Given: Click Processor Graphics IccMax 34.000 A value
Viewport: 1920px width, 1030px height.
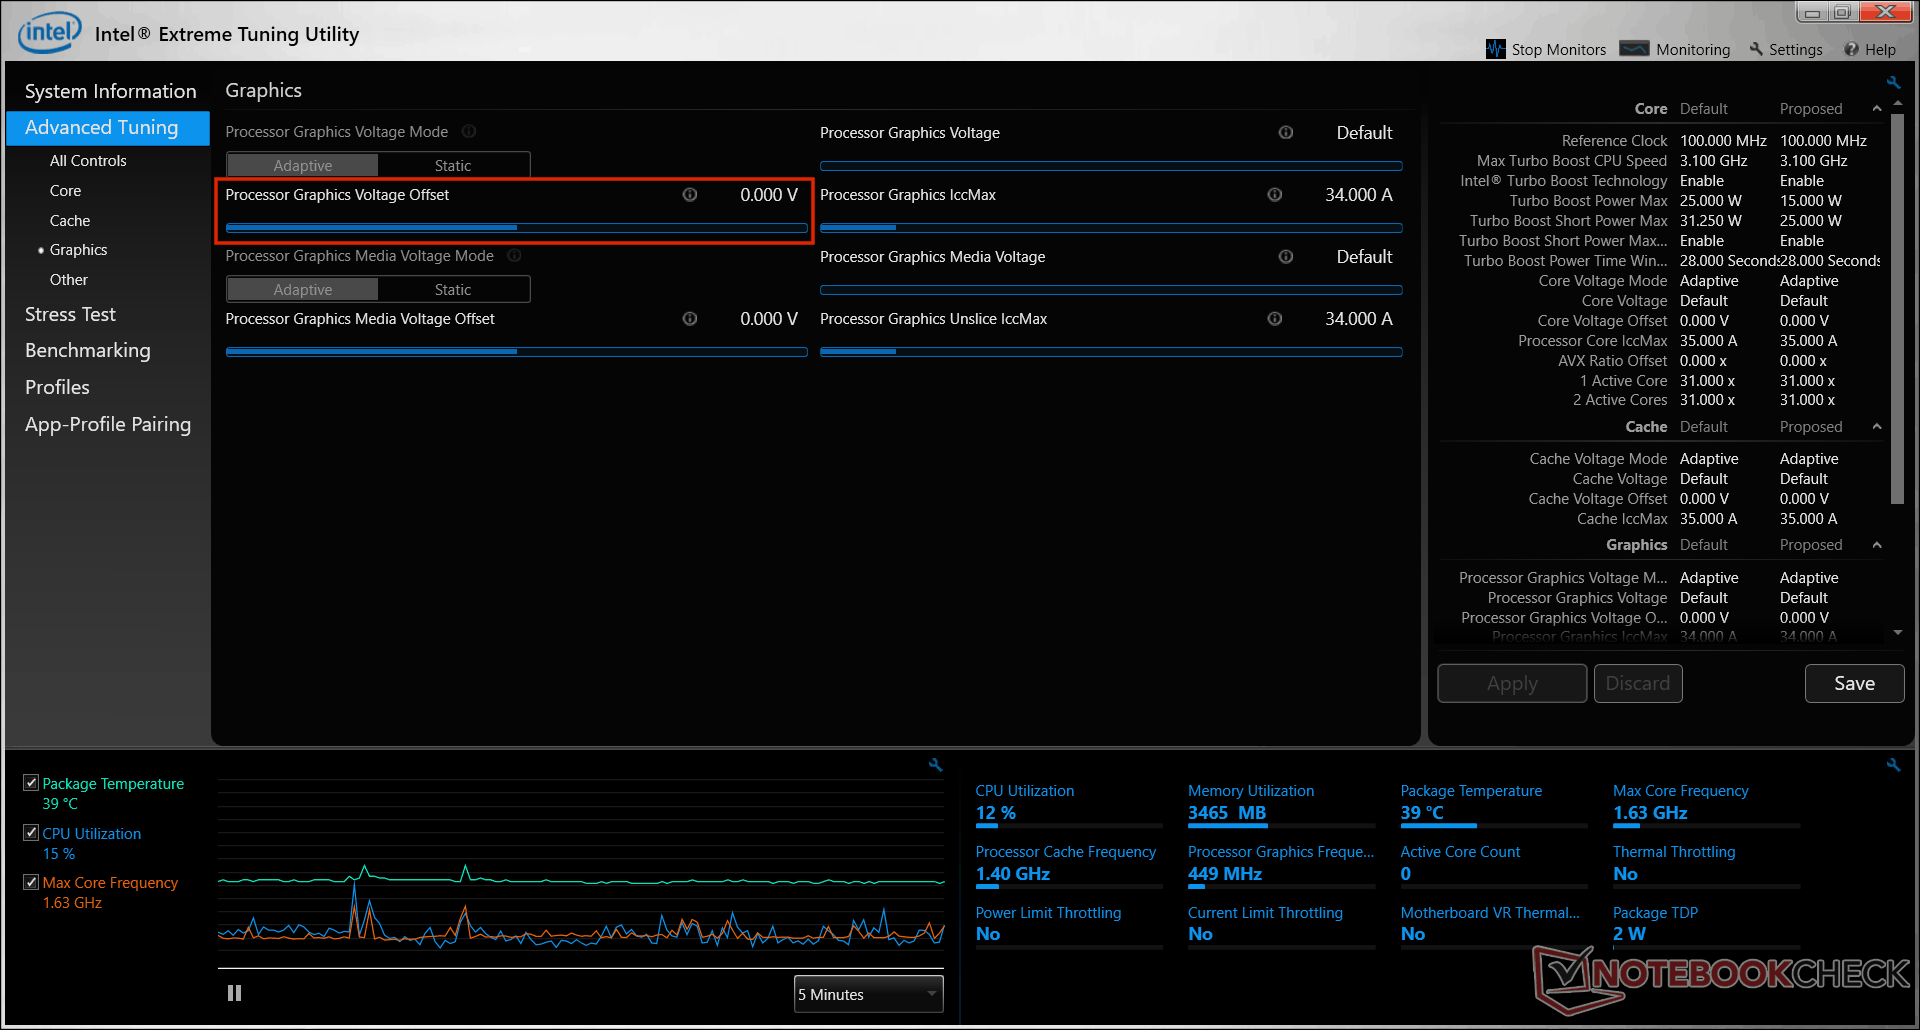Looking at the screenshot, I should pos(1358,195).
